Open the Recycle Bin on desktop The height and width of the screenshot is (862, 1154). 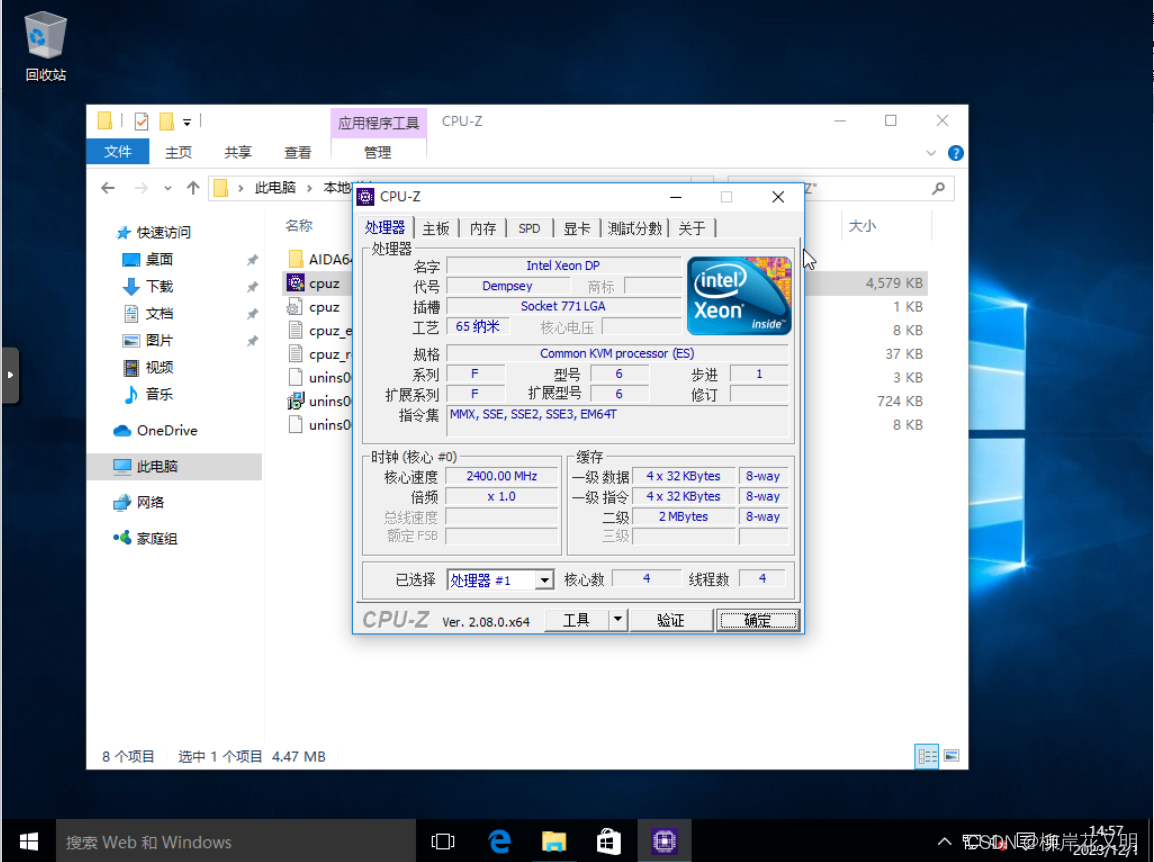(46, 46)
